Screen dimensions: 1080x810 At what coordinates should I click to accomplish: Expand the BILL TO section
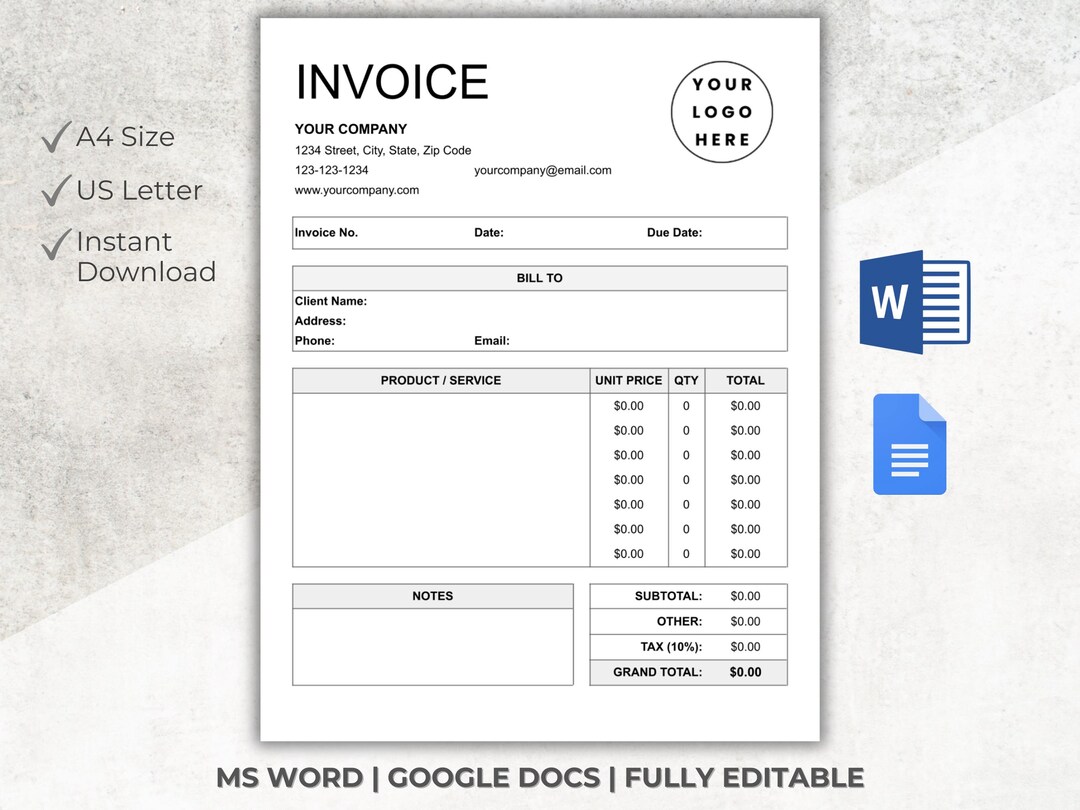coord(539,278)
